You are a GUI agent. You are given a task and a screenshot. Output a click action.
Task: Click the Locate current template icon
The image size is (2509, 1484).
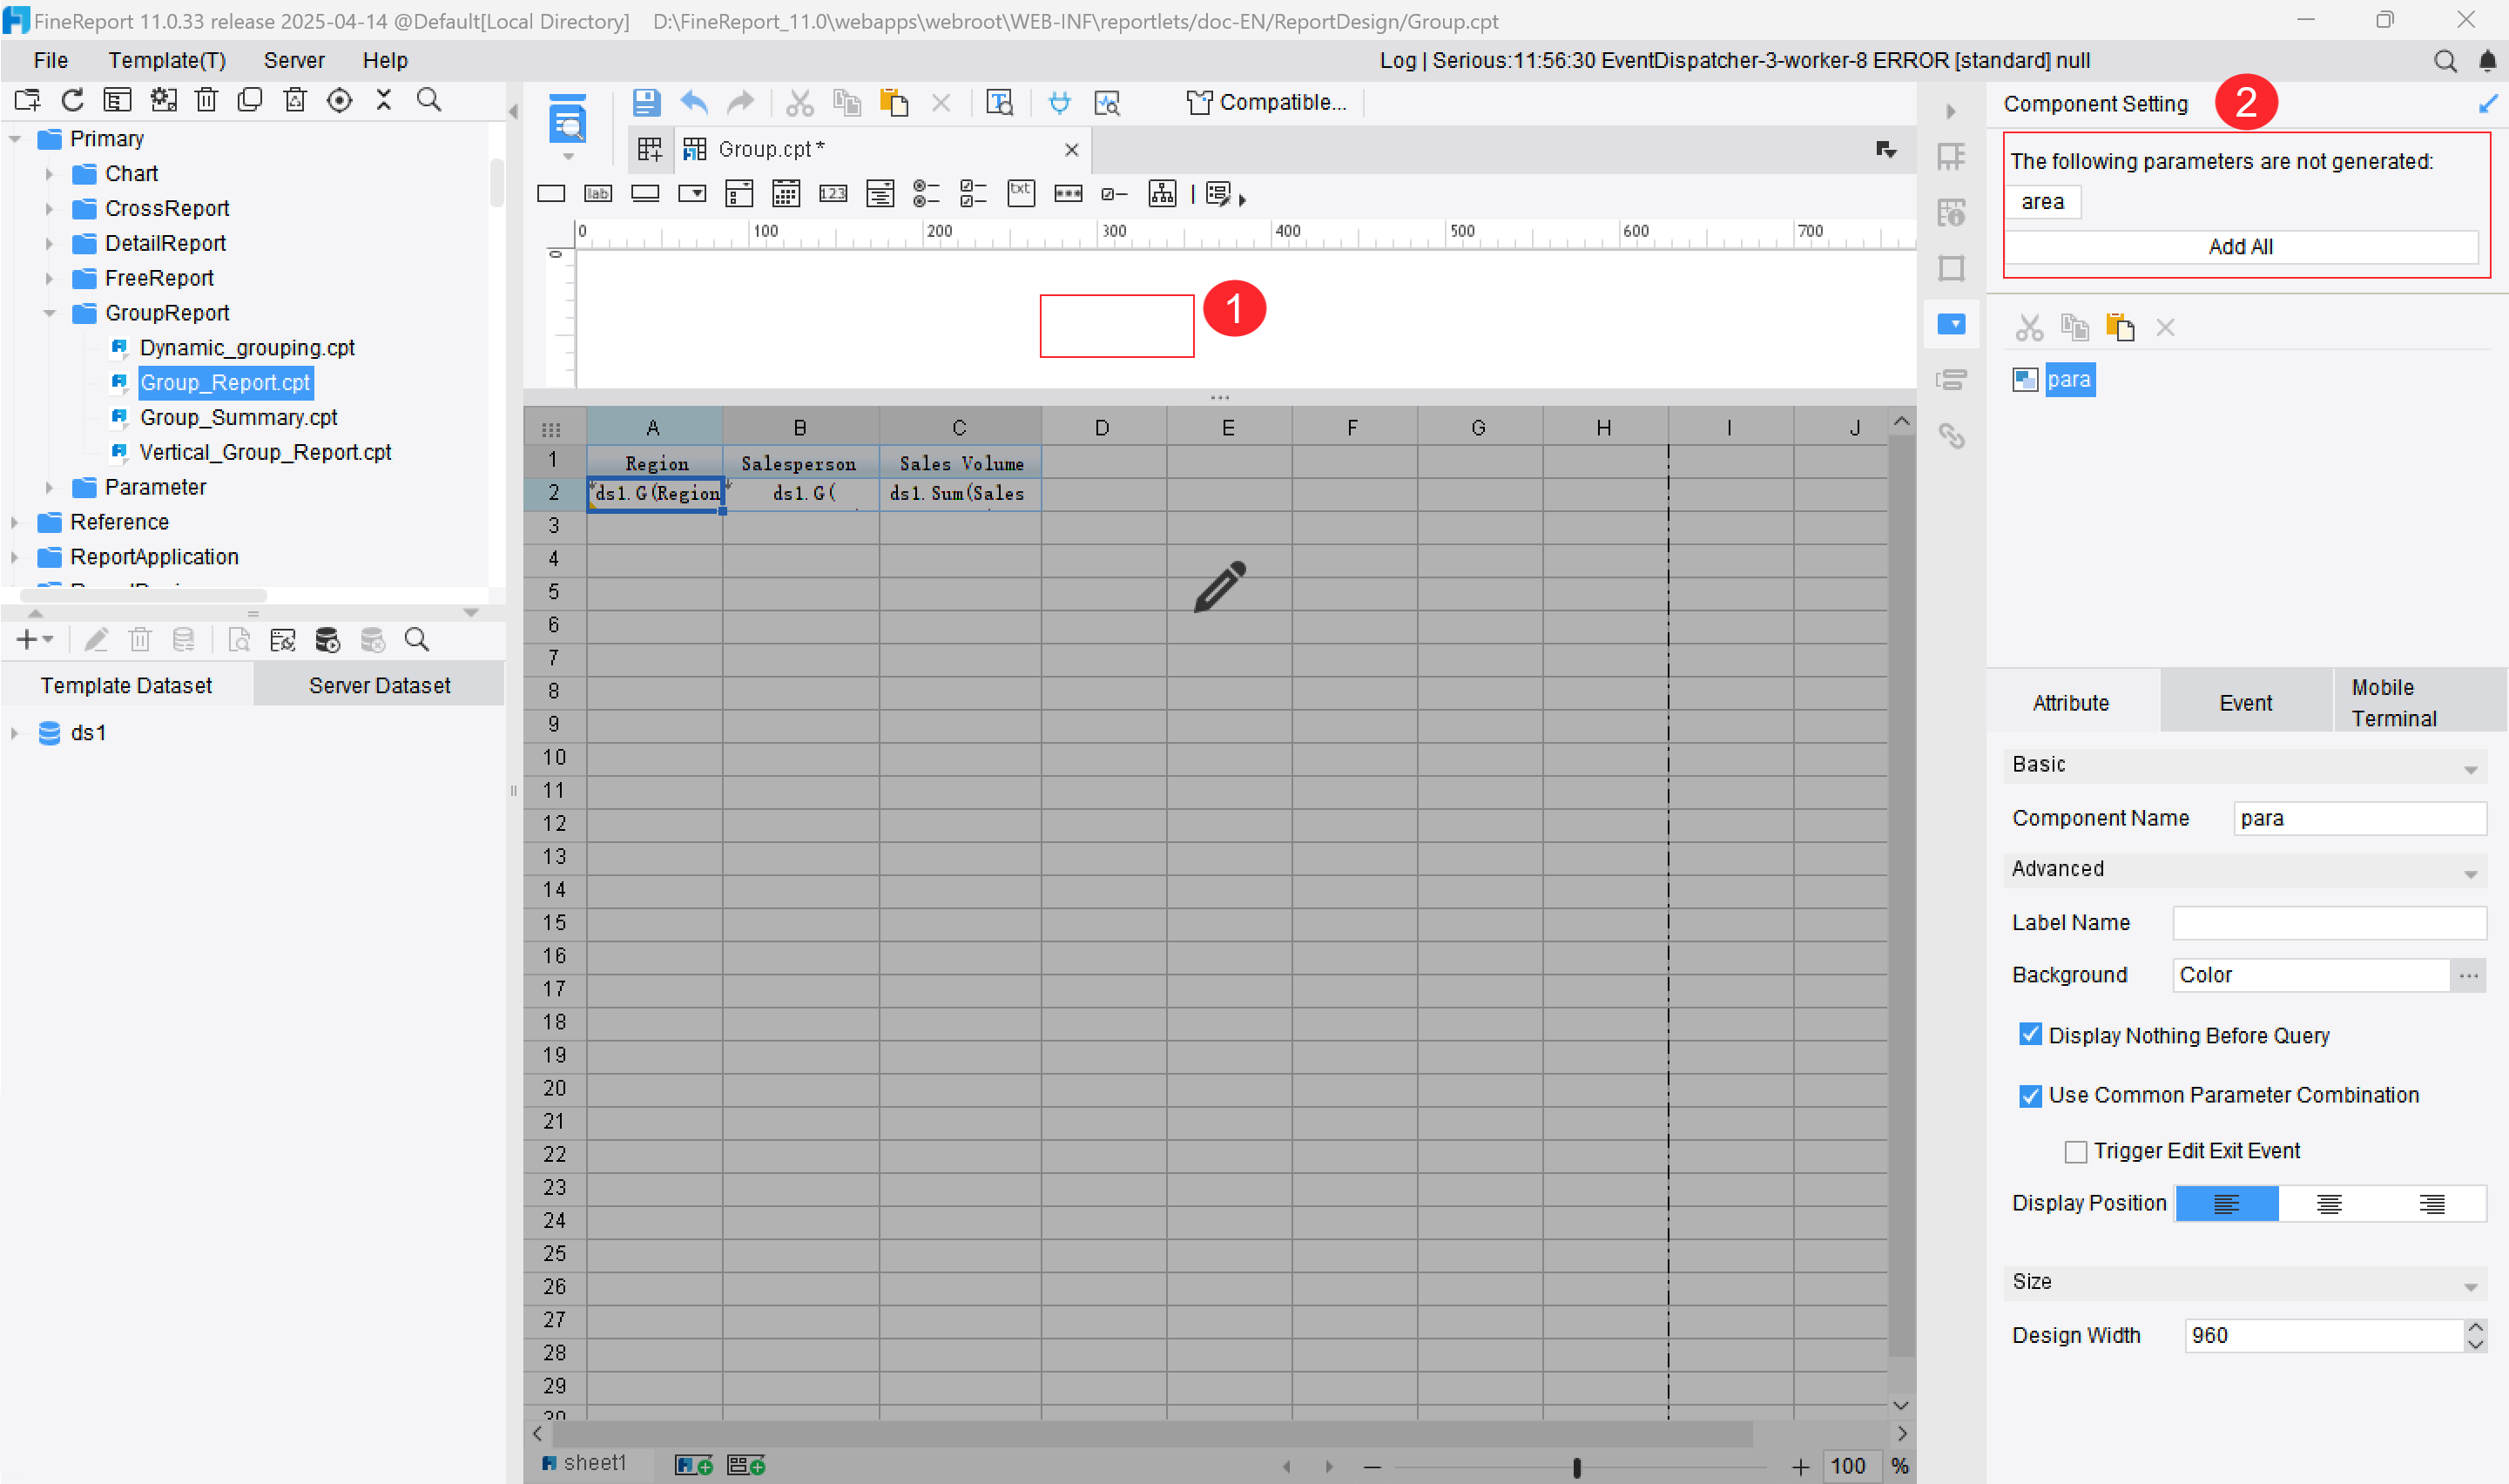(x=340, y=100)
